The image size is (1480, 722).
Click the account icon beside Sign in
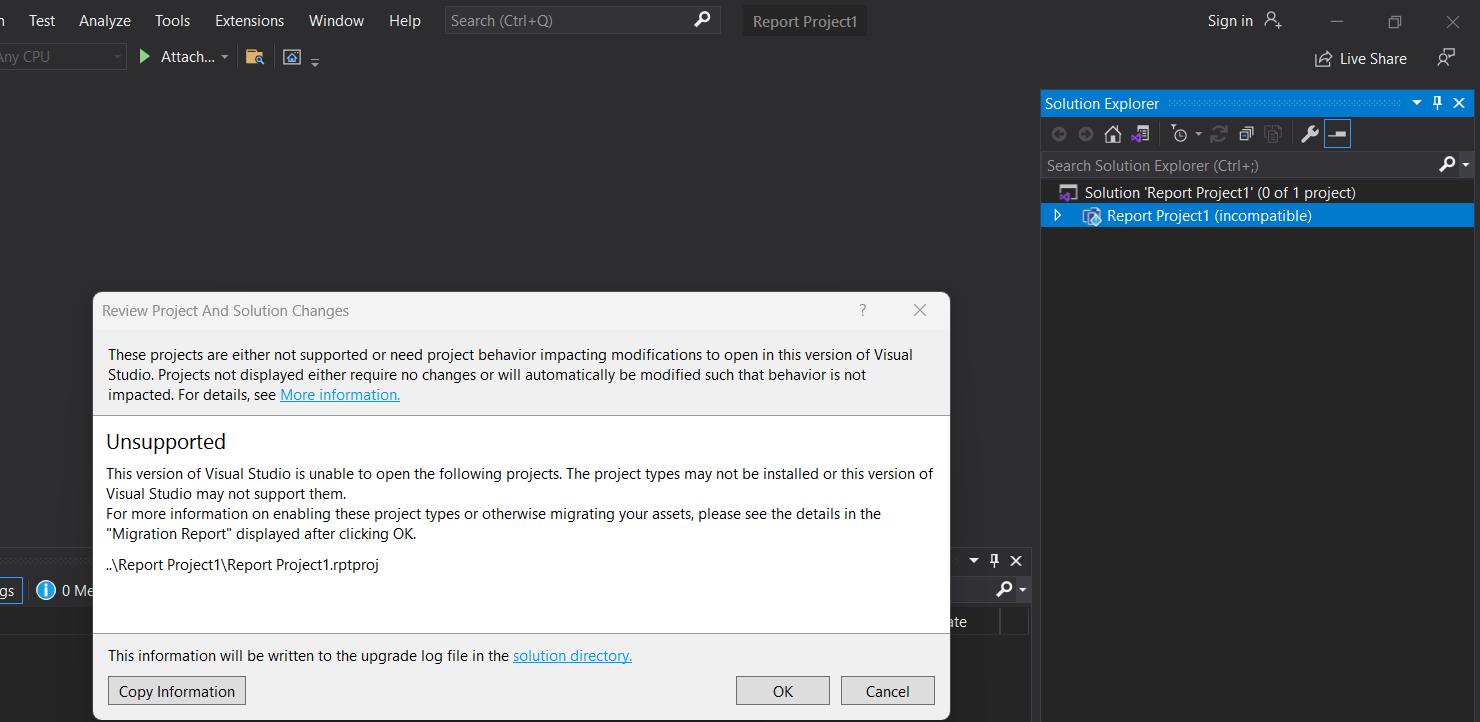(1273, 20)
